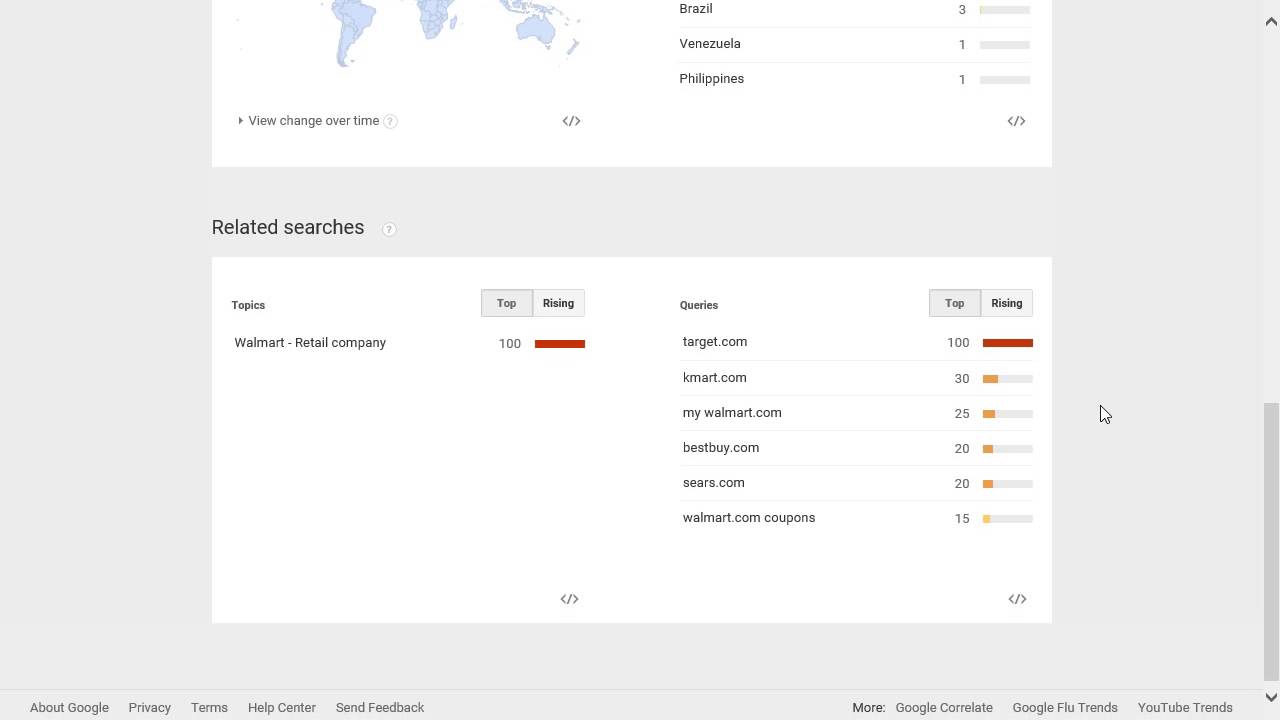This screenshot has width=1280, height=720.
Task: Click embed code icon below the world map
Action: 571,121
